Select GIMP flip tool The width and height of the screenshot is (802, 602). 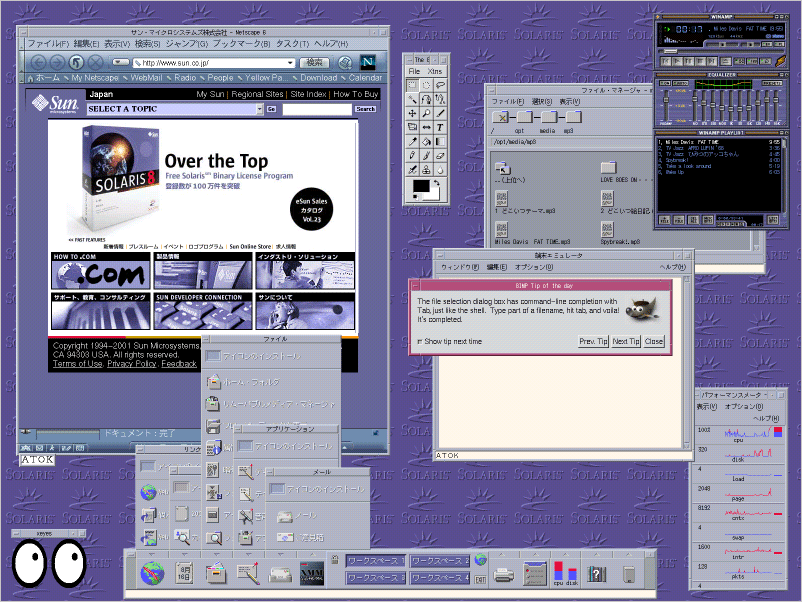tap(426, 127)
